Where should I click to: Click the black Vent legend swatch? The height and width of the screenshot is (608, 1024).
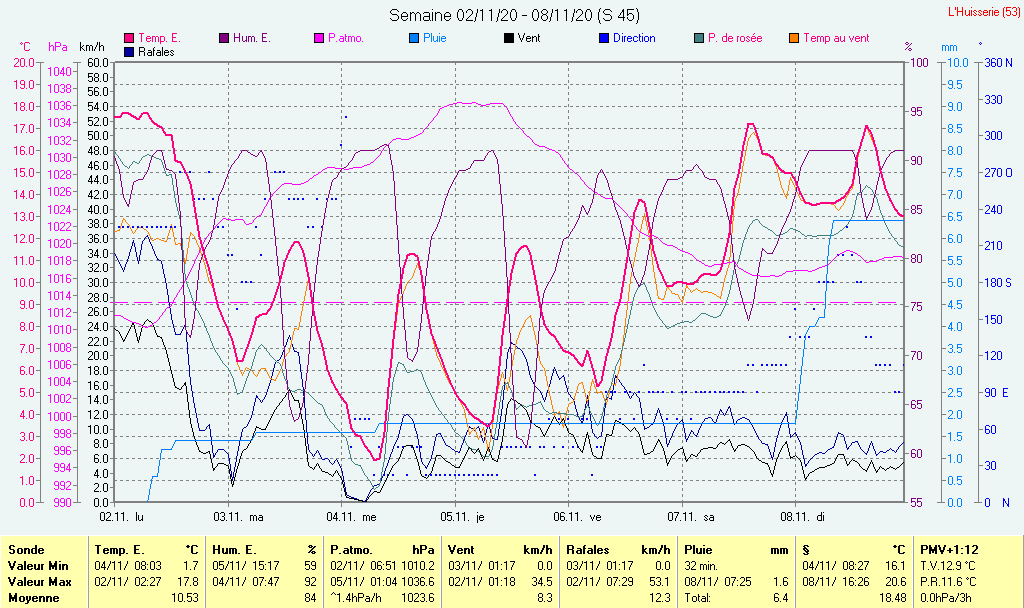click(509, 39)
